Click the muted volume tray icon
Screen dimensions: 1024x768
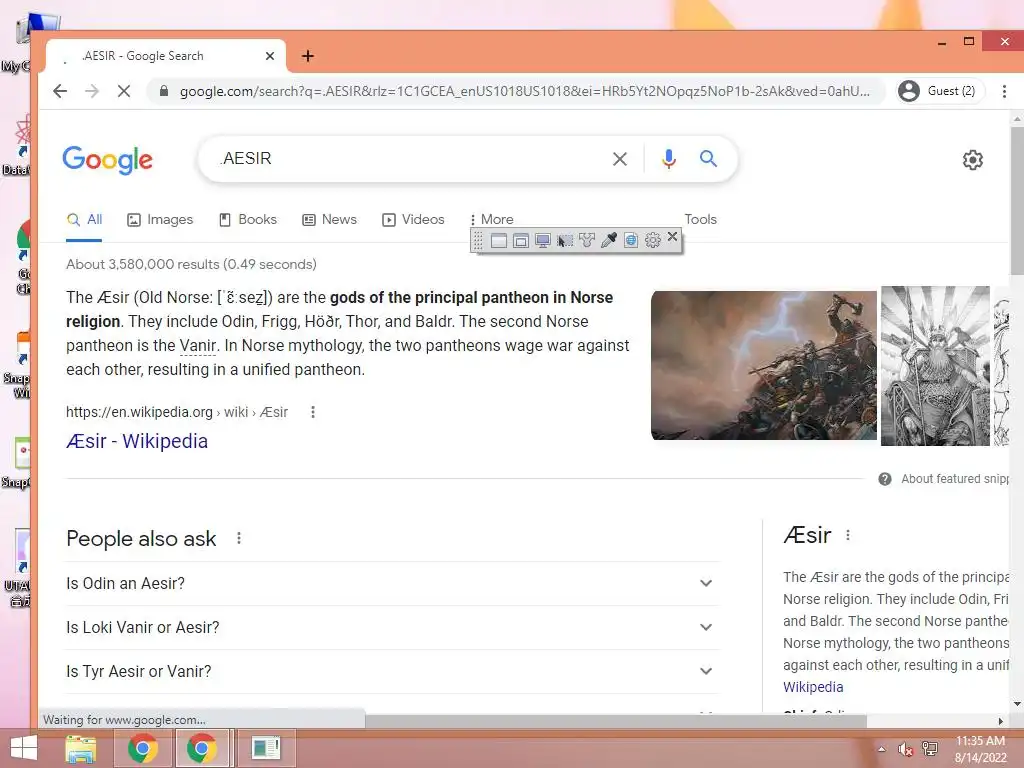click(x=905, y=749)
